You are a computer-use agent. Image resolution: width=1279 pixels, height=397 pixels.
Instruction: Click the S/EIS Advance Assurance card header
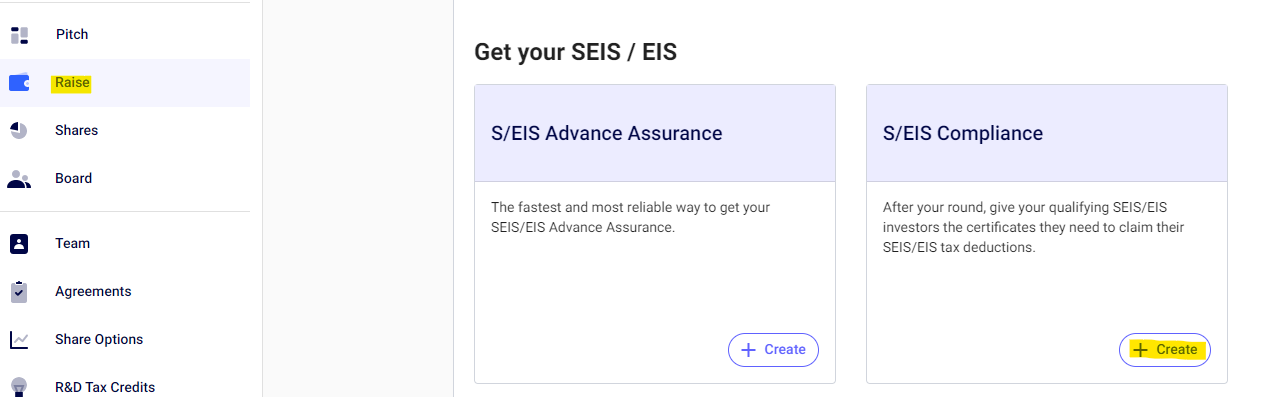click(655, 133)
